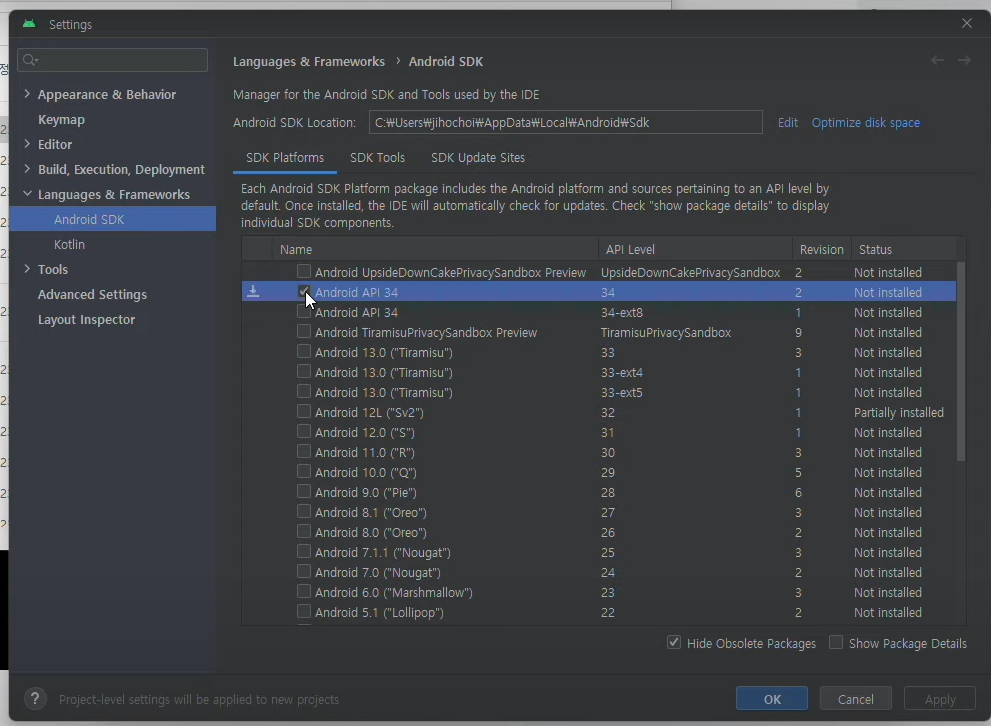This screenshot has height=726, width=991.
Task: Close the Settings dialog
Action: pyautogui.click(x=966, y=23)
